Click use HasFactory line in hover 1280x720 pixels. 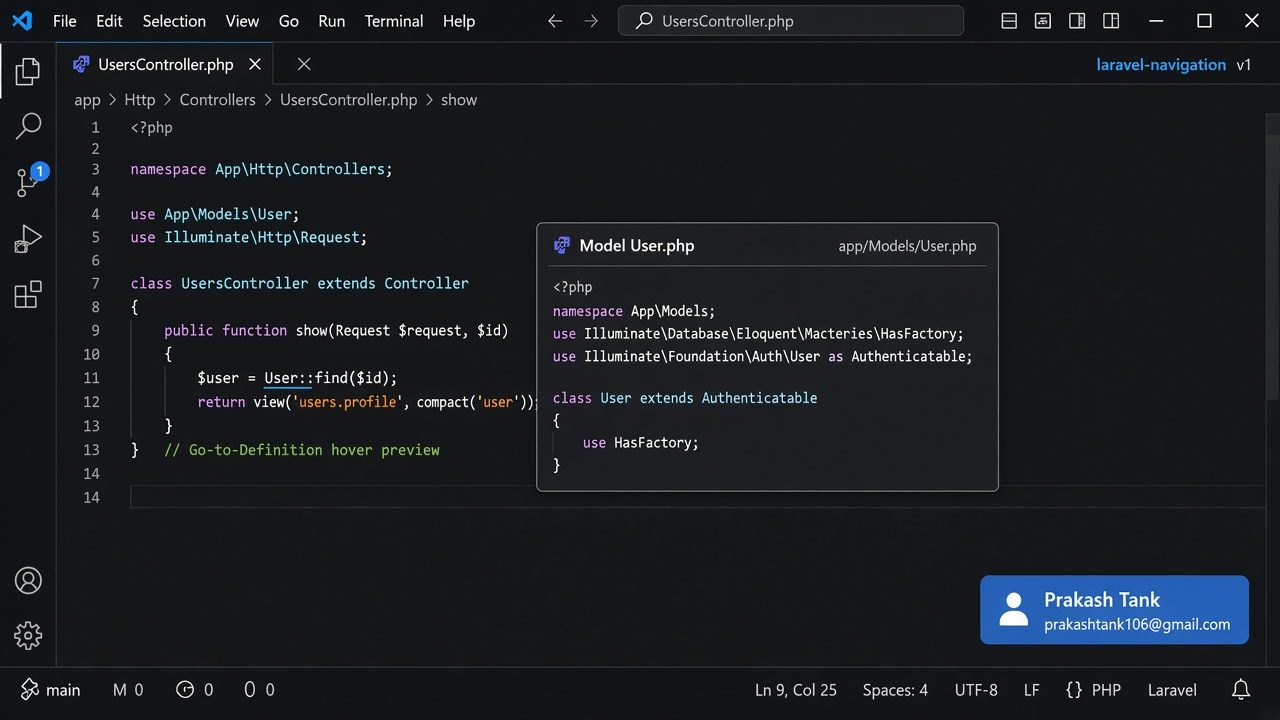641,442
